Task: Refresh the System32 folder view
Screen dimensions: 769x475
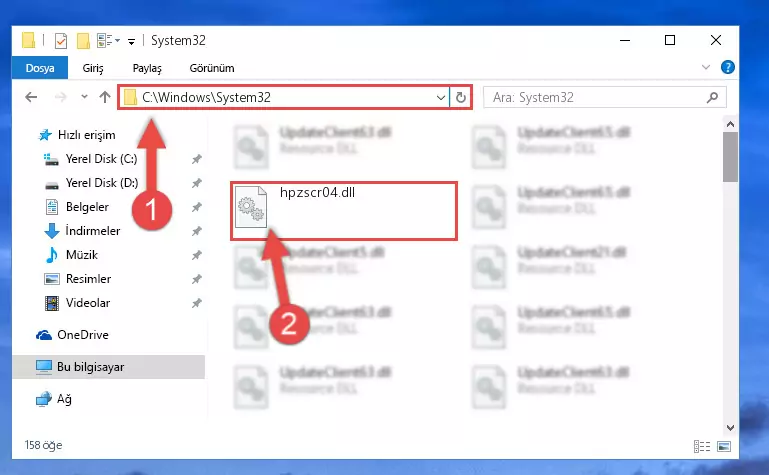Action: [x=461, y=98]
